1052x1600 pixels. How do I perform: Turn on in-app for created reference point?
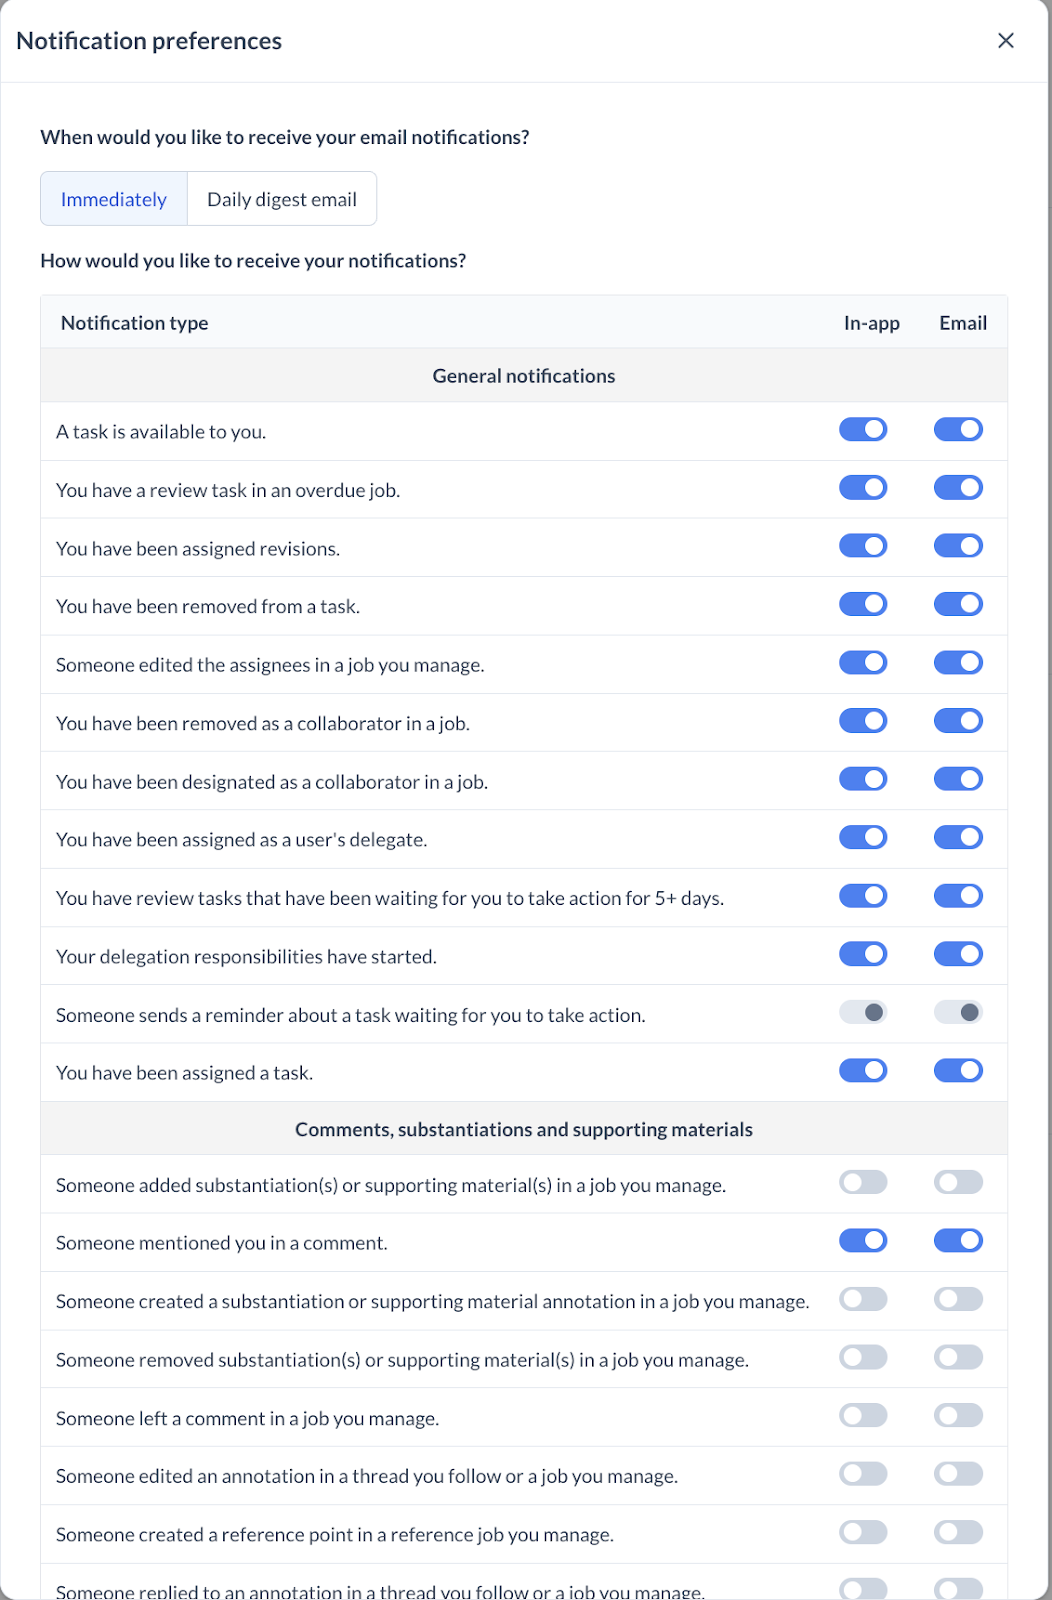863,1532
